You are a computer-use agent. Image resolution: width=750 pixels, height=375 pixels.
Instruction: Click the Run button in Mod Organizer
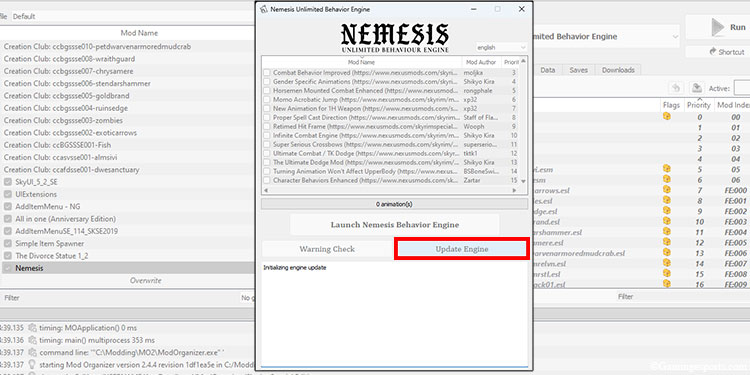pos(718,27)
